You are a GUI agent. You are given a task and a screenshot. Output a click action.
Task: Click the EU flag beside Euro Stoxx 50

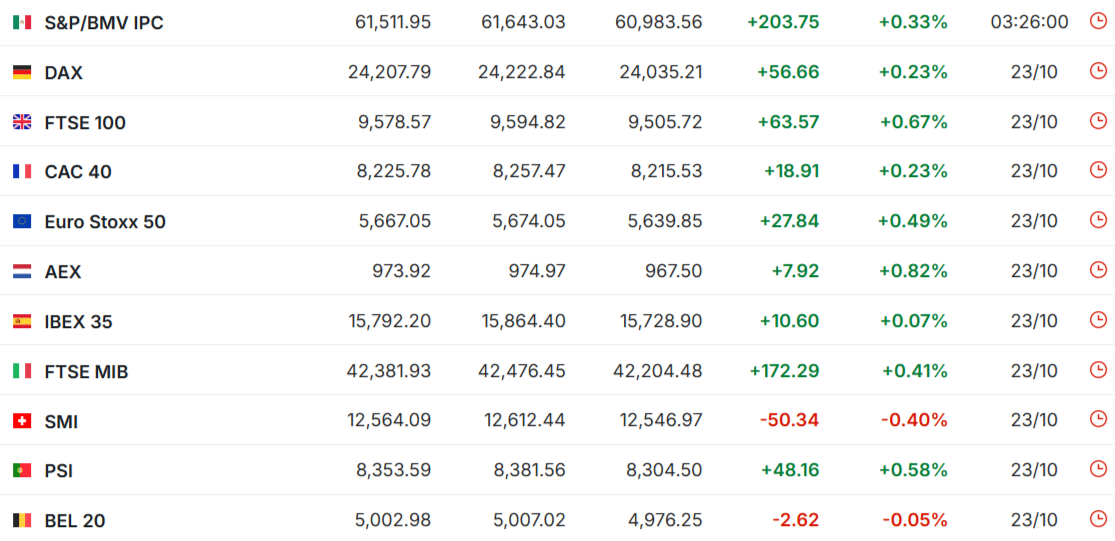click(22, 221)
